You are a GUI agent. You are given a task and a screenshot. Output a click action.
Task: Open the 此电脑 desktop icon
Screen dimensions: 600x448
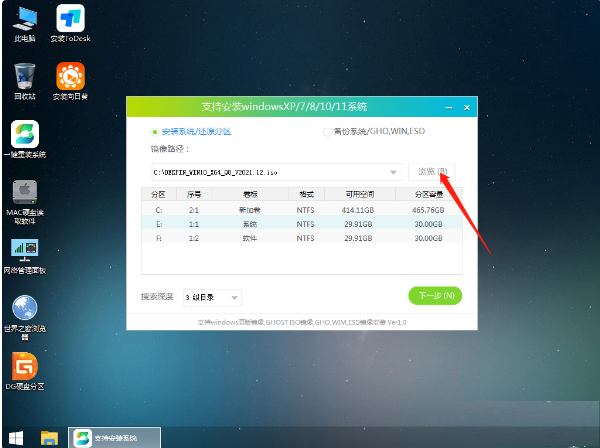tap(24, 20)
